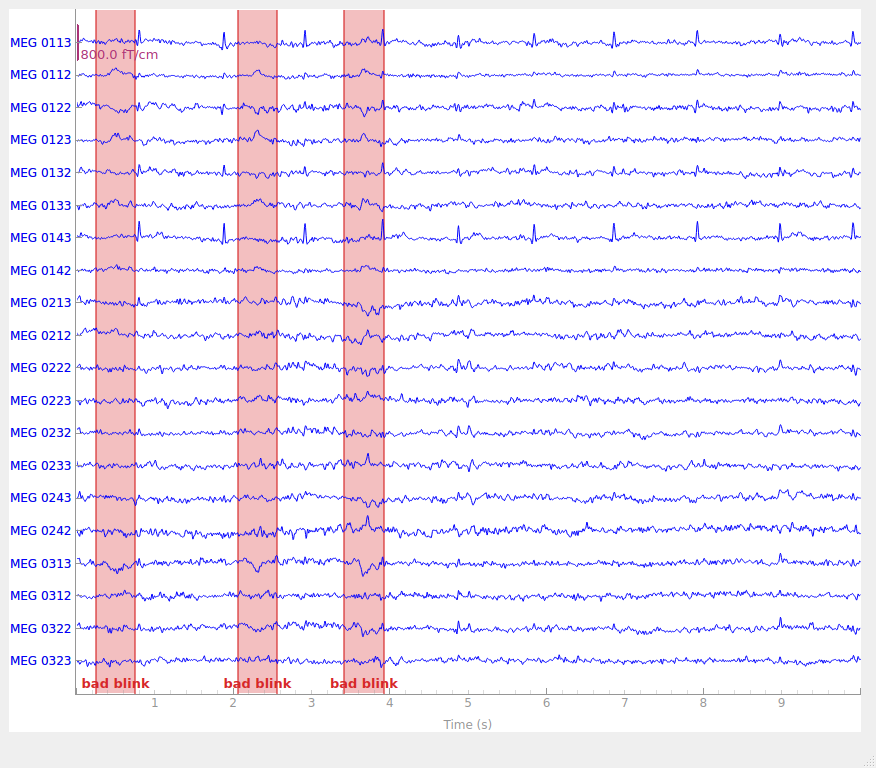Click the 5 second tick label
The height and width of the screenshot is (768, 876).
pos(468,703)
